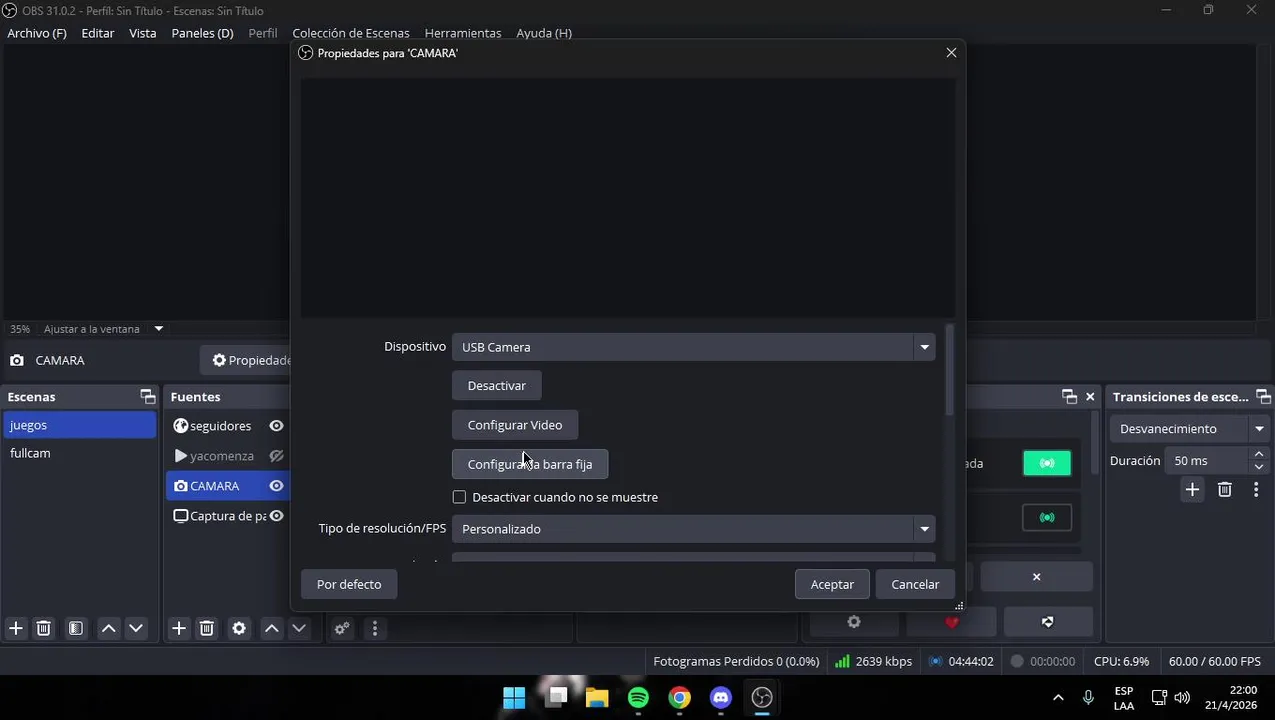Click the X button in controls panel

[1036, 577]
